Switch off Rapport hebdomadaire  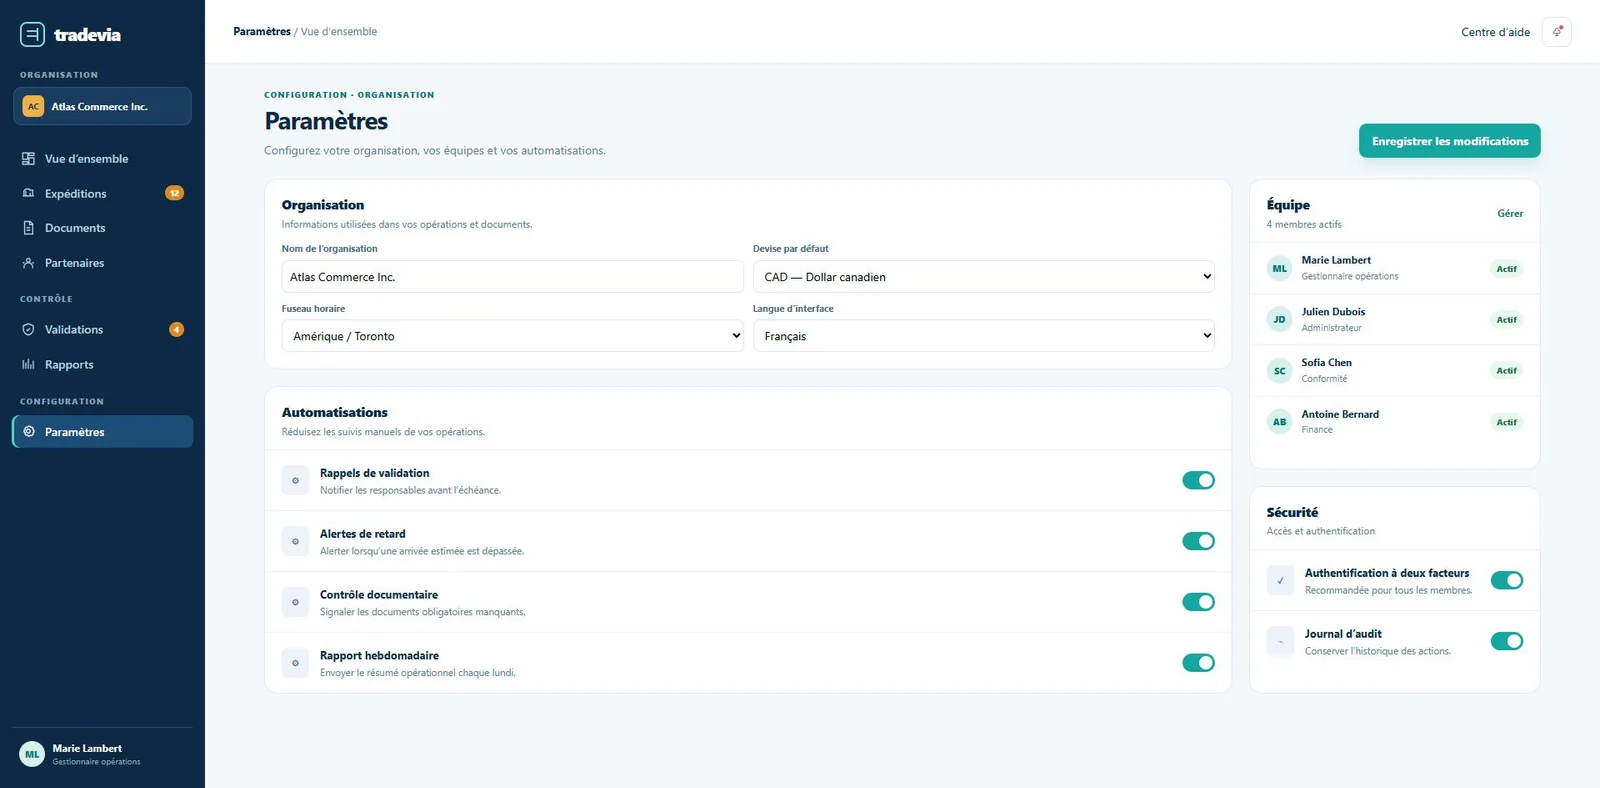(x=1198, y=663)
